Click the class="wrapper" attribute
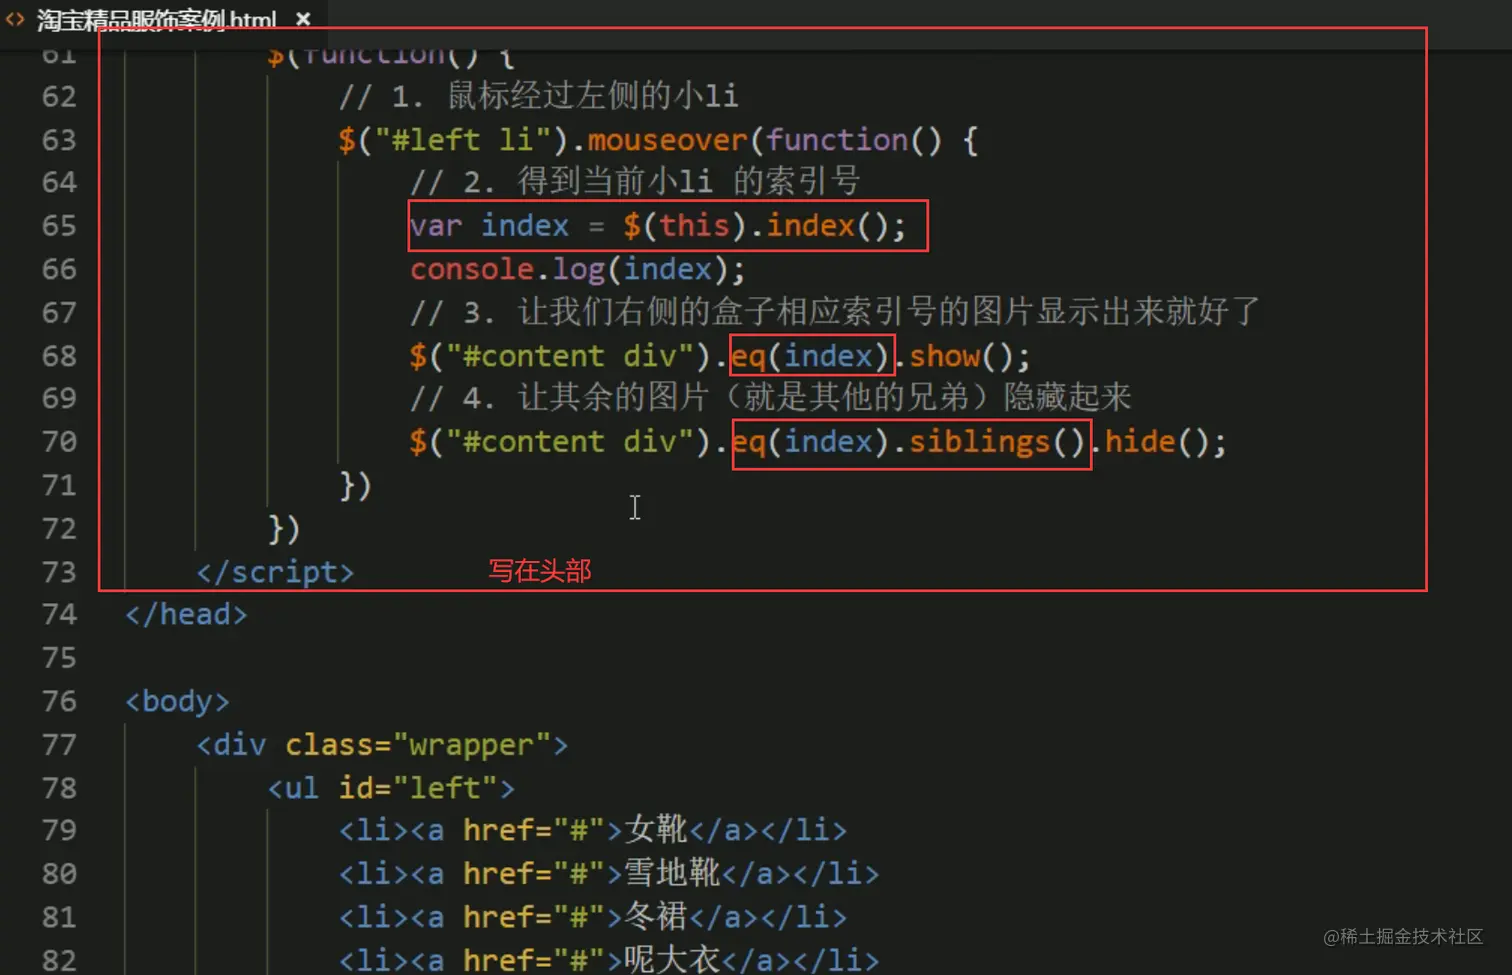Screen dimensions: 1512x975 click(x=418, y=745)
